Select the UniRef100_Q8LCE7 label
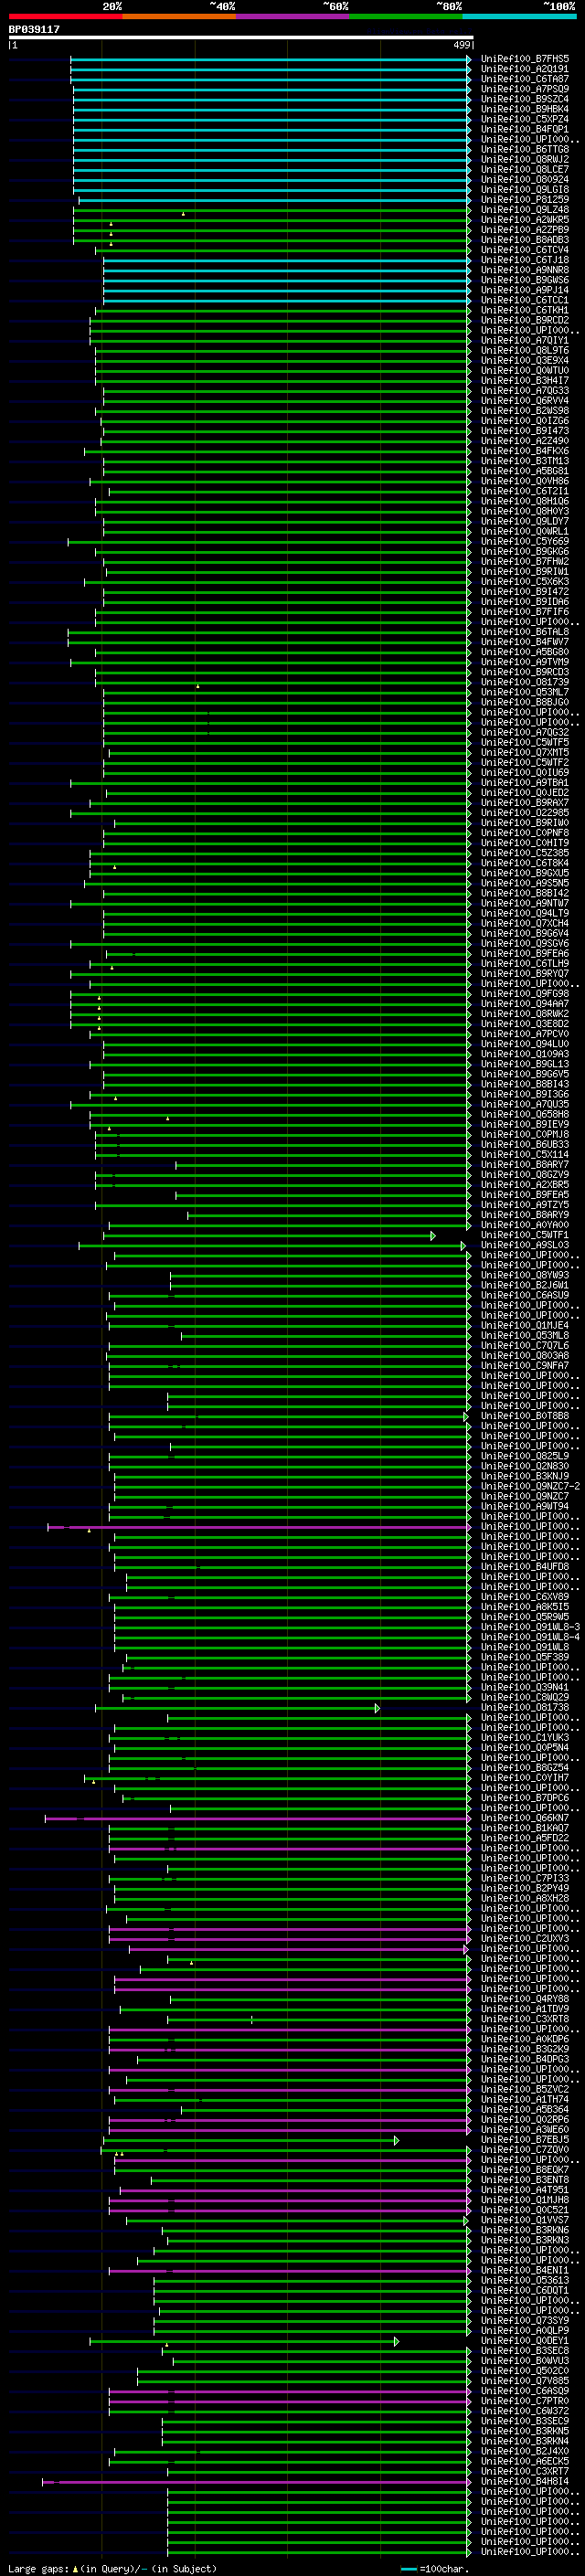Viewport: 585px width, 2576px height. coord(525,169)
